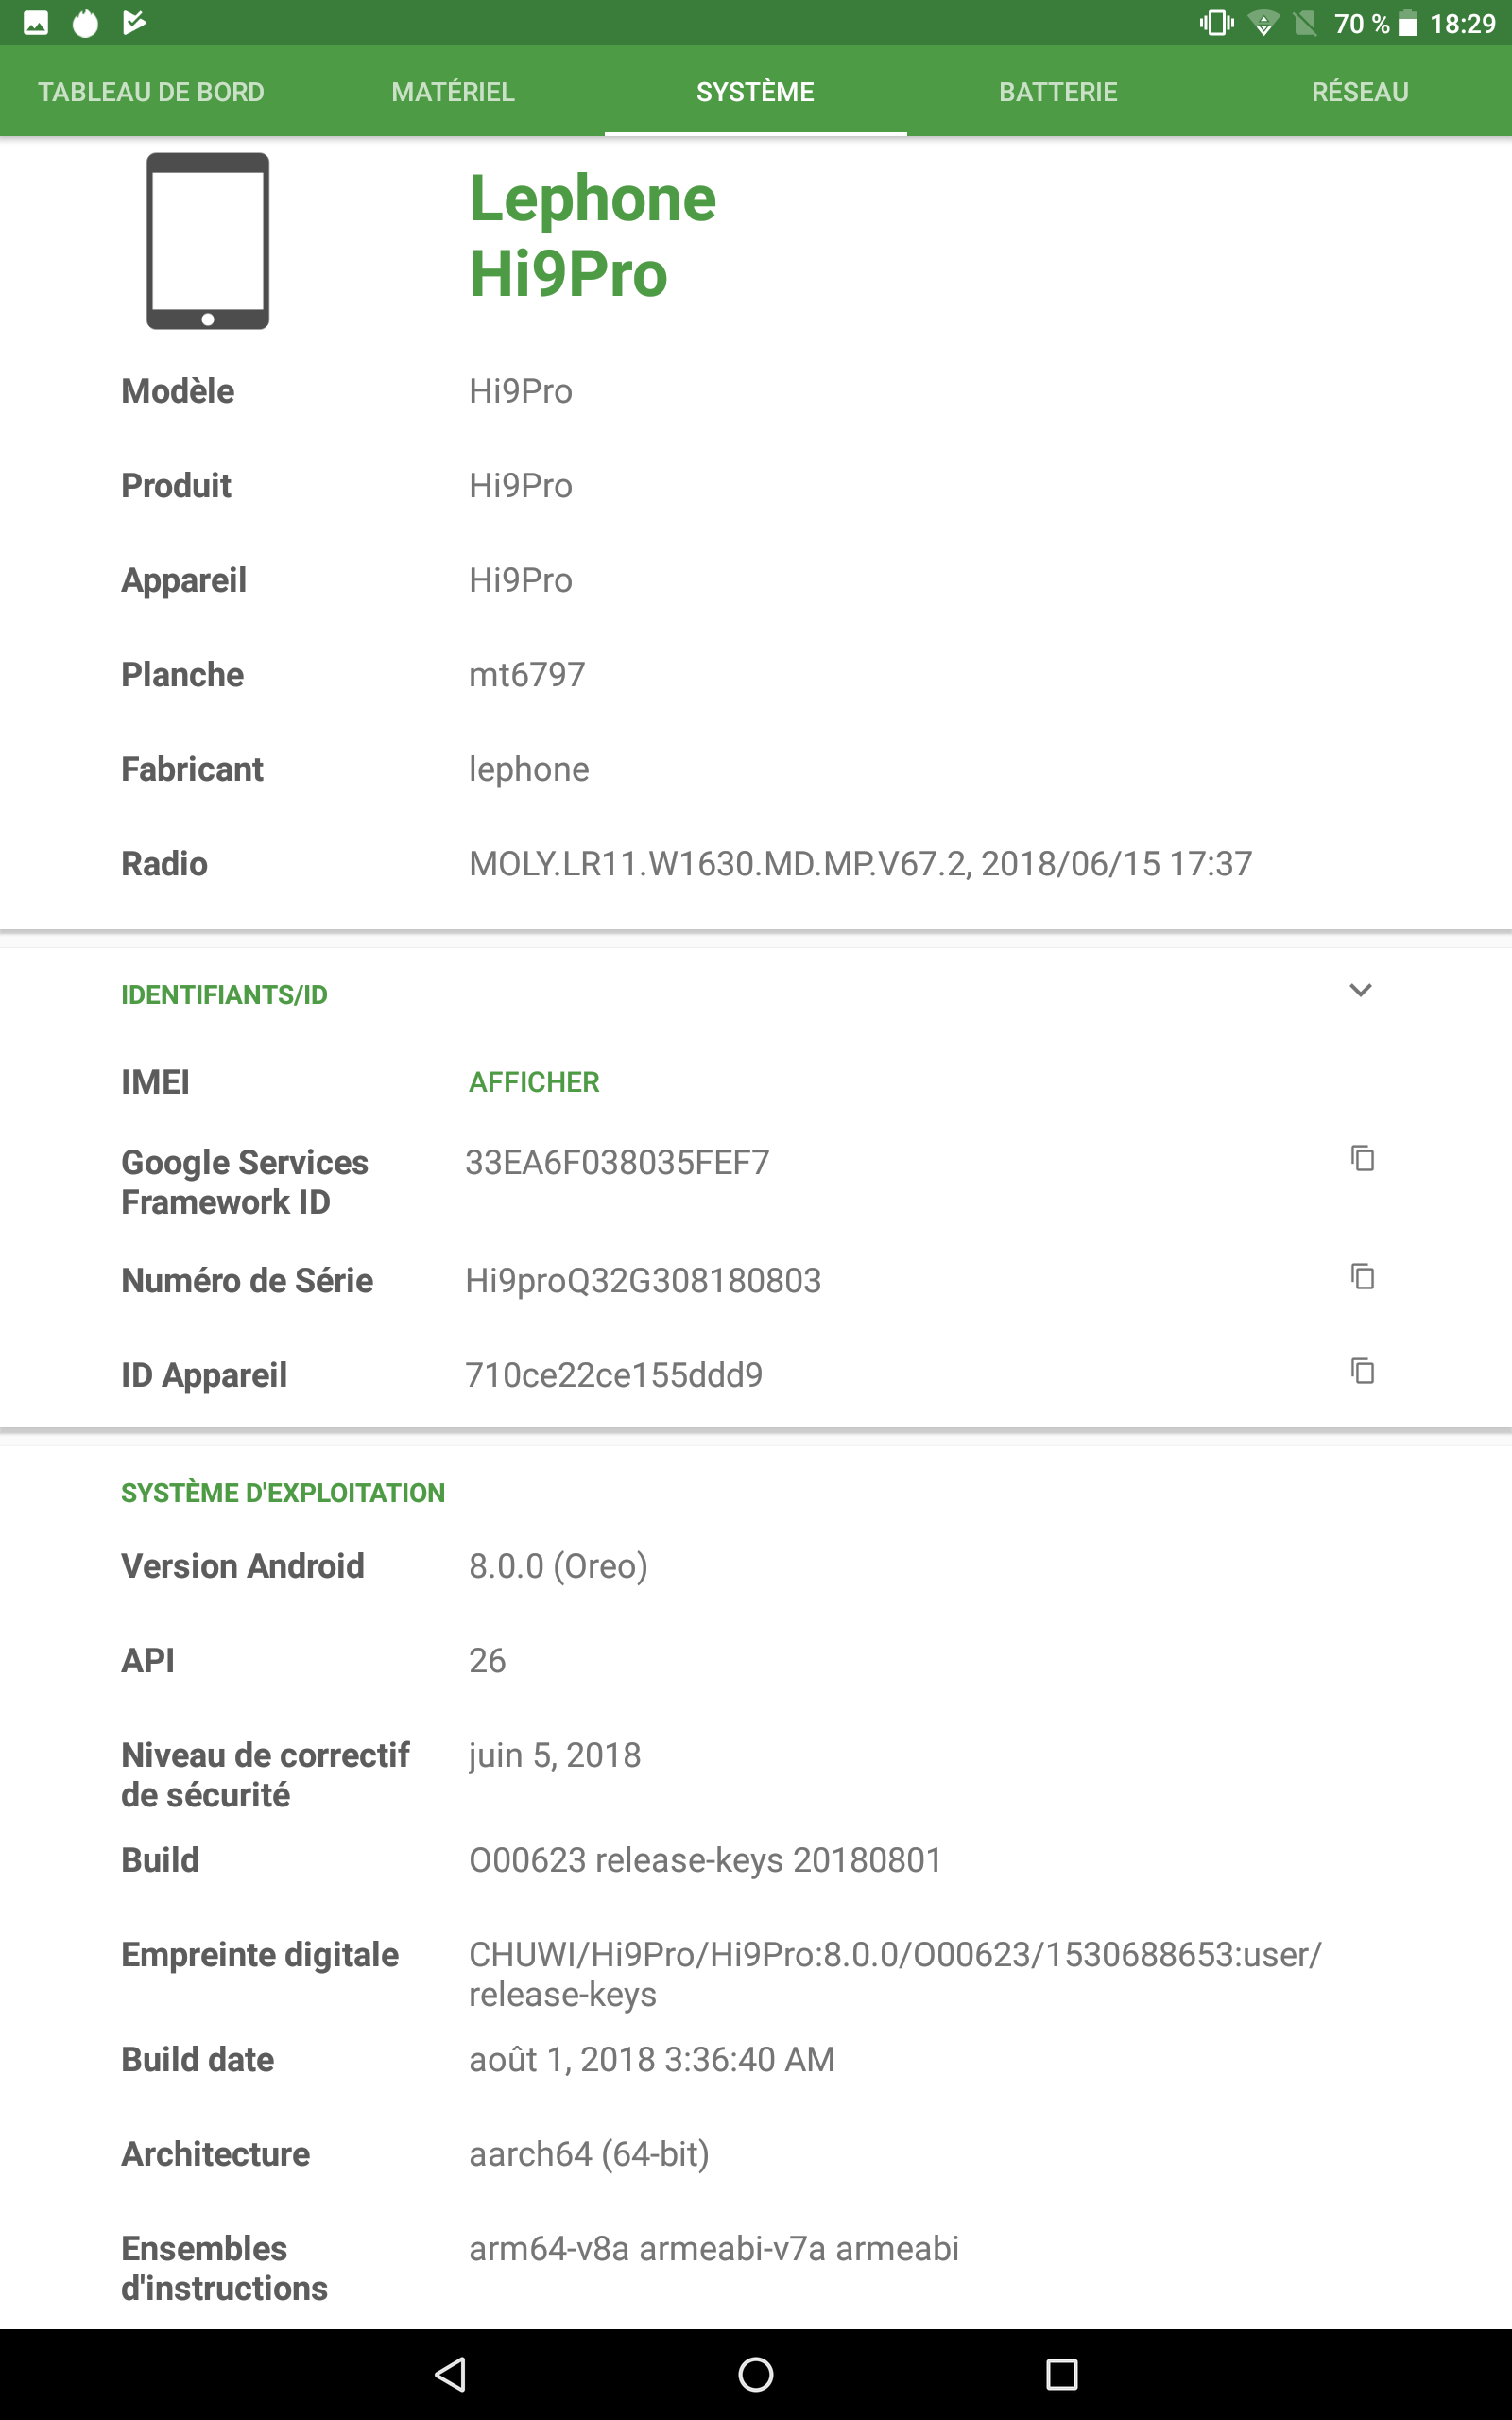Tap the IDENTIFIANTS/ID section header
The image size is (1512, 2420).
224,995
